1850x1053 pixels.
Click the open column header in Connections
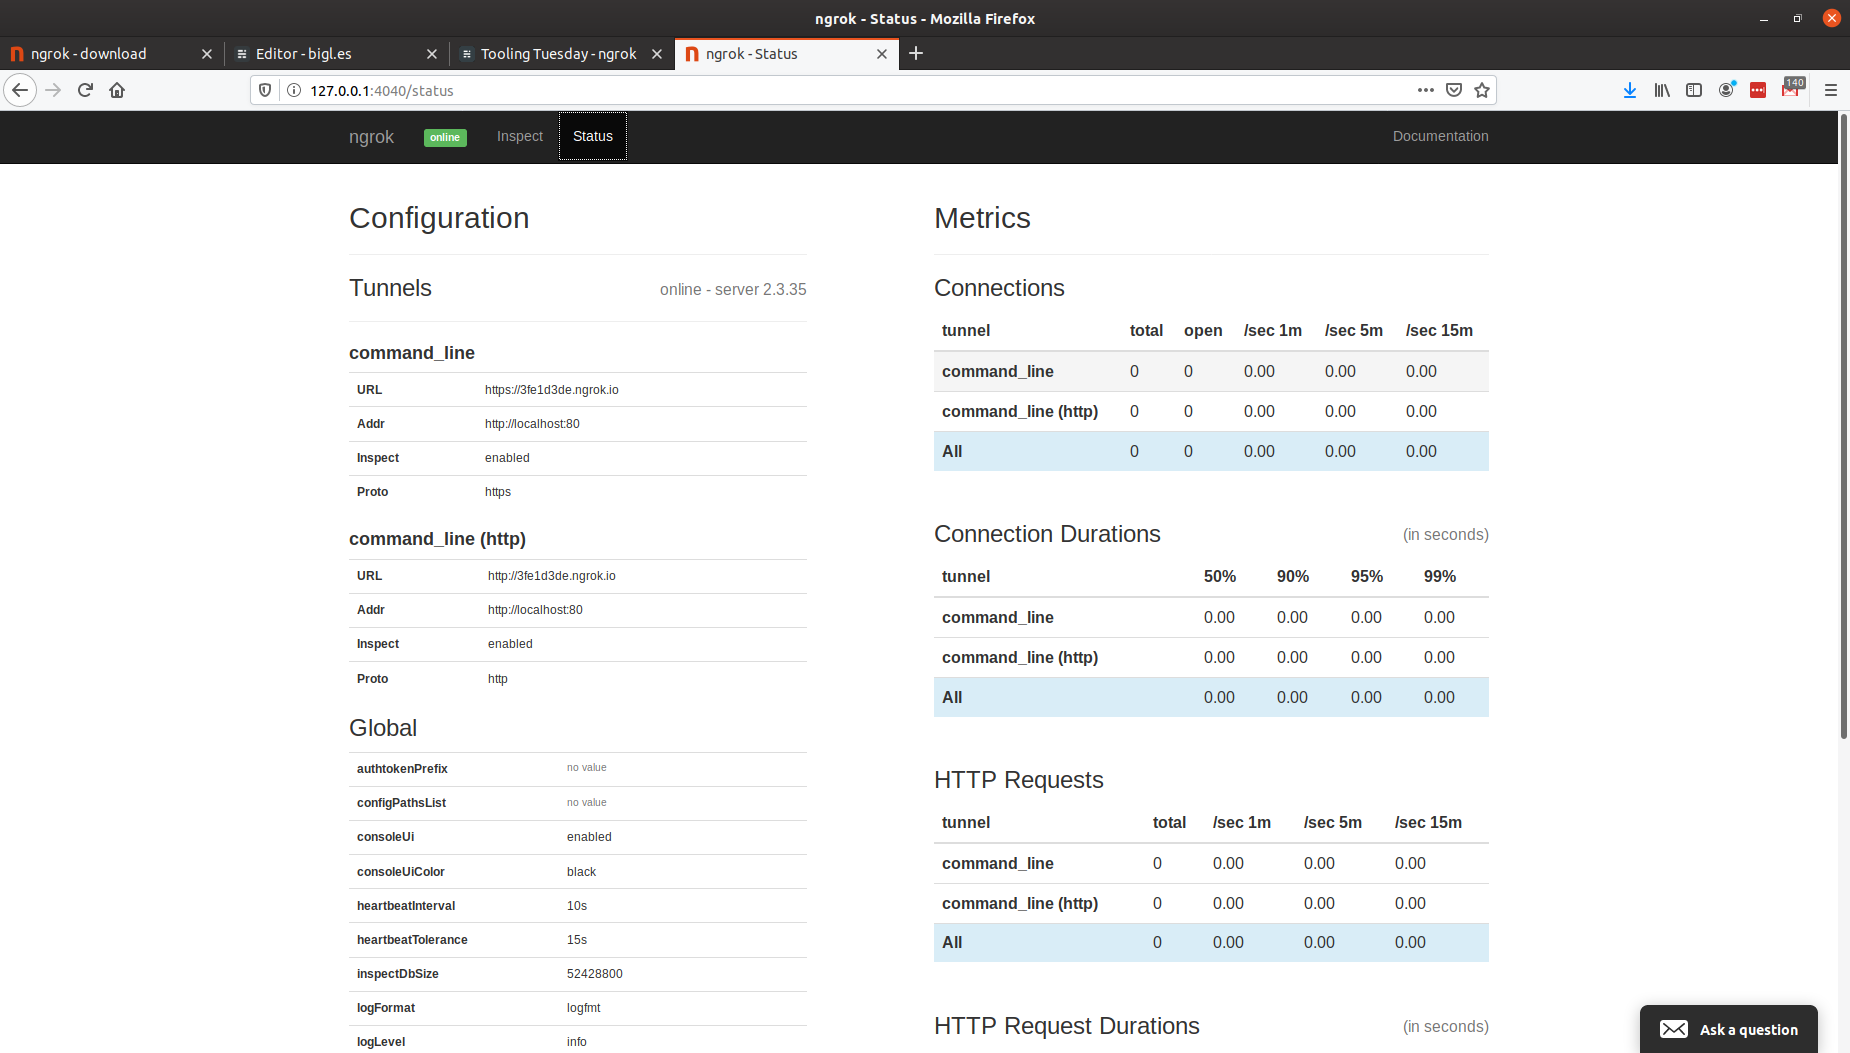tap(1203, 330)
